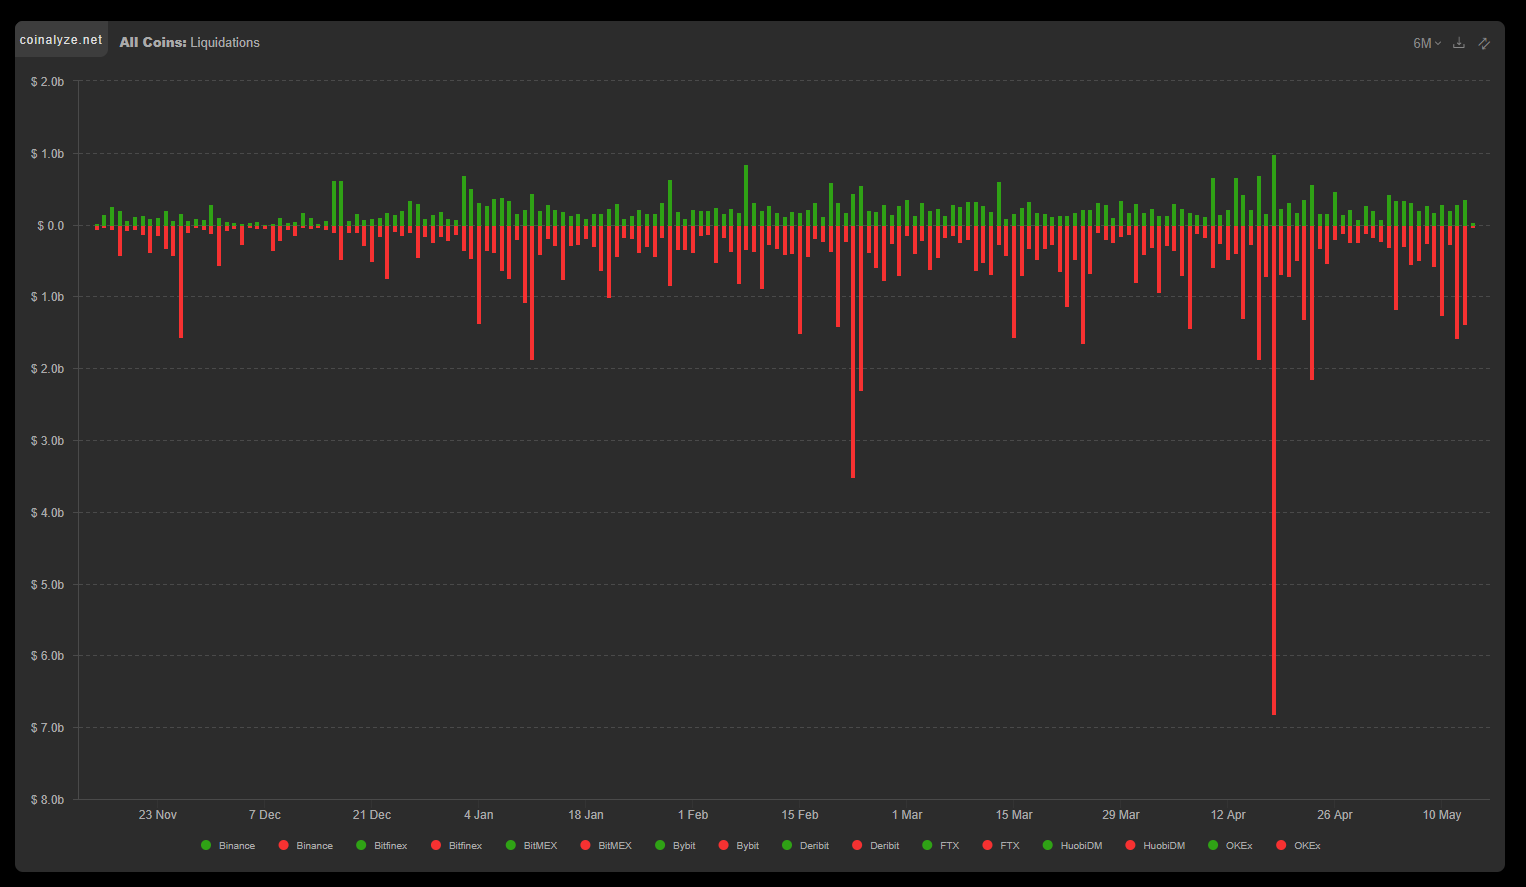Hide the green Bitfinex legend series
Screen dimensions: 1526x887
[382, 846]
